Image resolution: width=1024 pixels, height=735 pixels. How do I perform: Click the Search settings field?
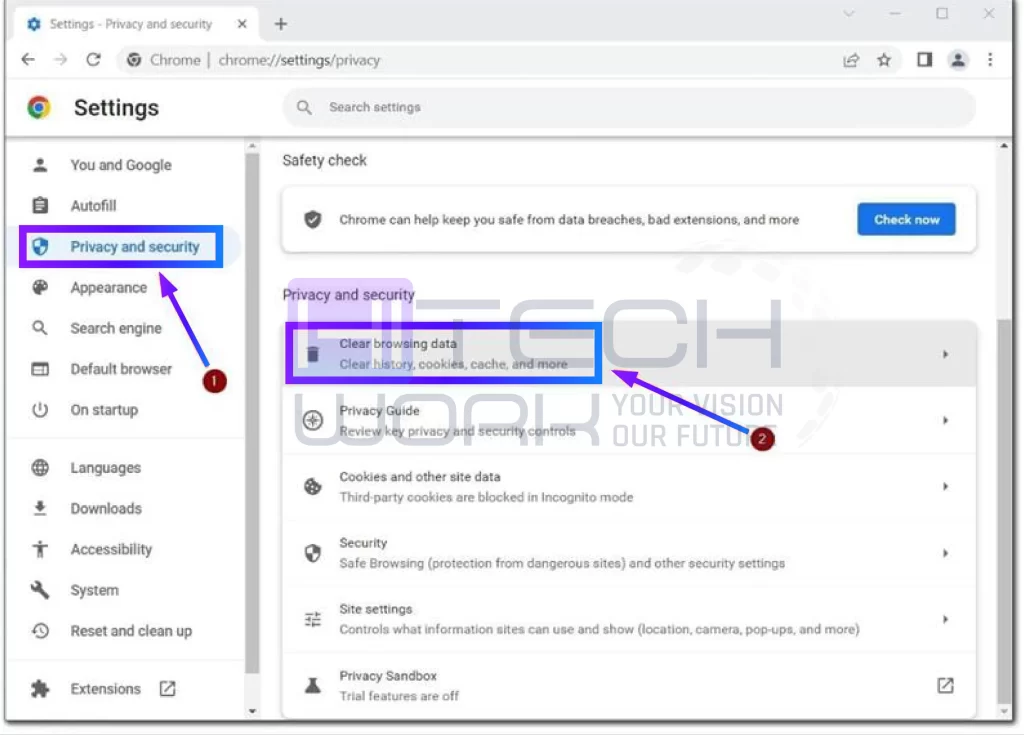pyautogui.click(x=629, y=107)
